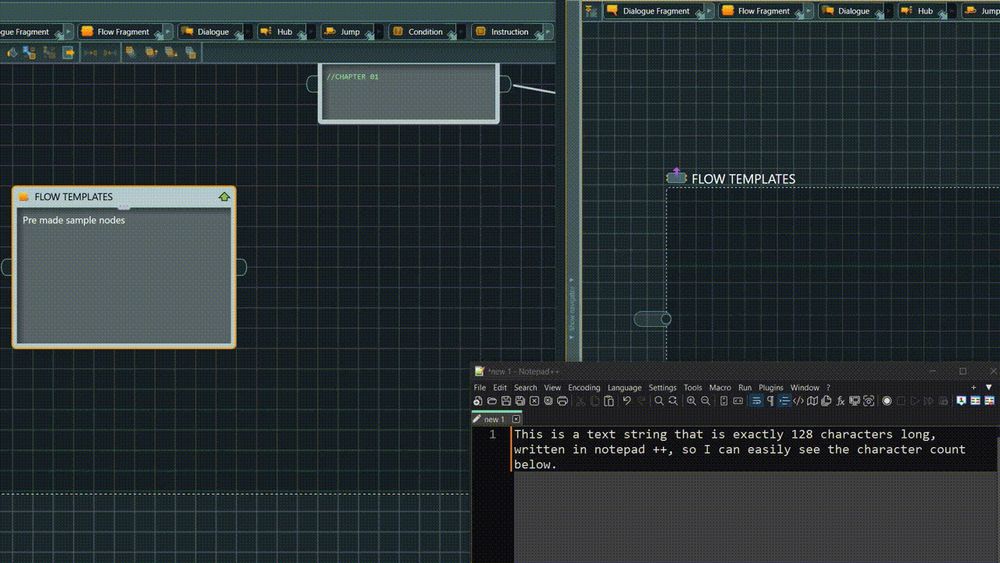Click the Undo icon in Notepad++
The height and width of the screenshot is (563, 1000).
click(627, 401)
